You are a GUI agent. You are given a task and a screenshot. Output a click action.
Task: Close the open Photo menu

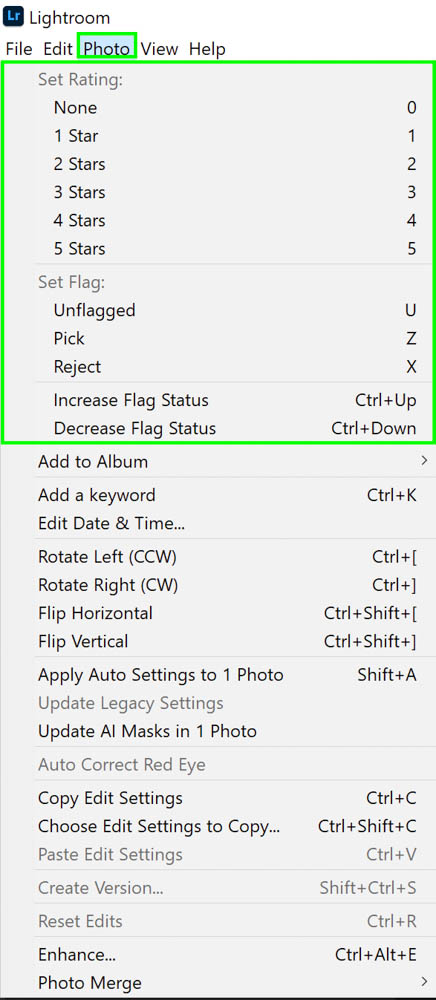click(x=106, y=48)
